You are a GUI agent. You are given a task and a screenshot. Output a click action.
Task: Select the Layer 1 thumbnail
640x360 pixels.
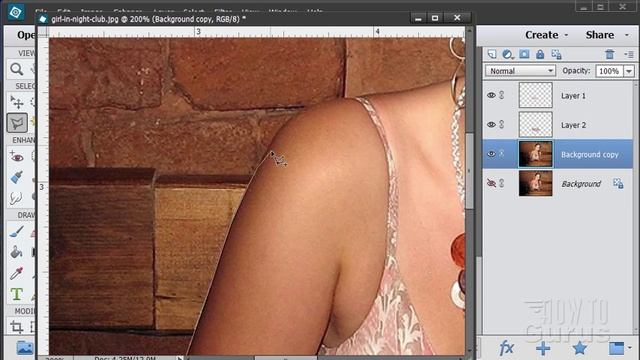(536, 95)
